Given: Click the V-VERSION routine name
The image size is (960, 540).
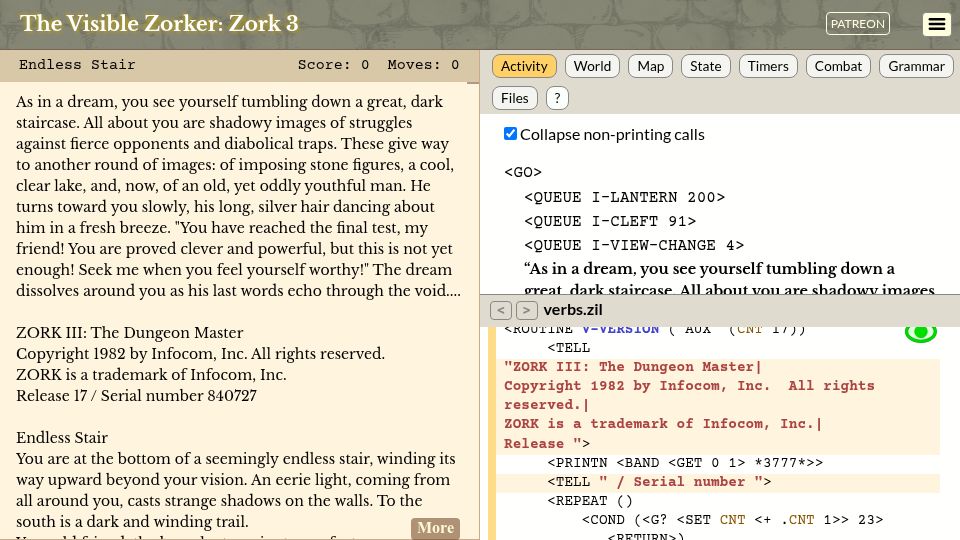Looking at the screenshot, I should tap(620, 329).
